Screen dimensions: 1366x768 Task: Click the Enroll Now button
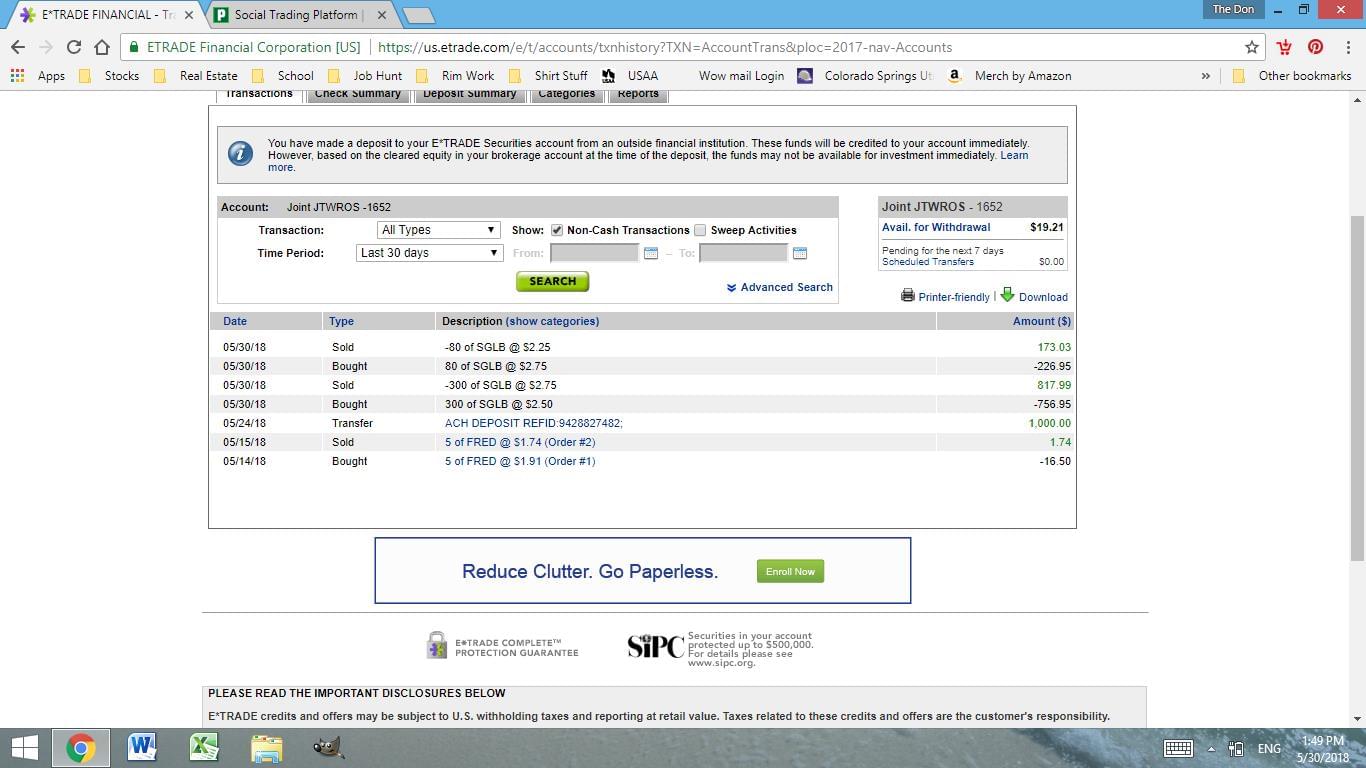pyautogui.click(x=790, y=571)
